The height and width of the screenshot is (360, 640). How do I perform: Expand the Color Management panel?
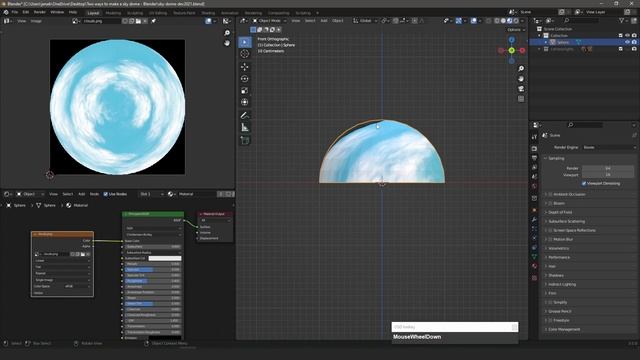(x=564, y=329)
